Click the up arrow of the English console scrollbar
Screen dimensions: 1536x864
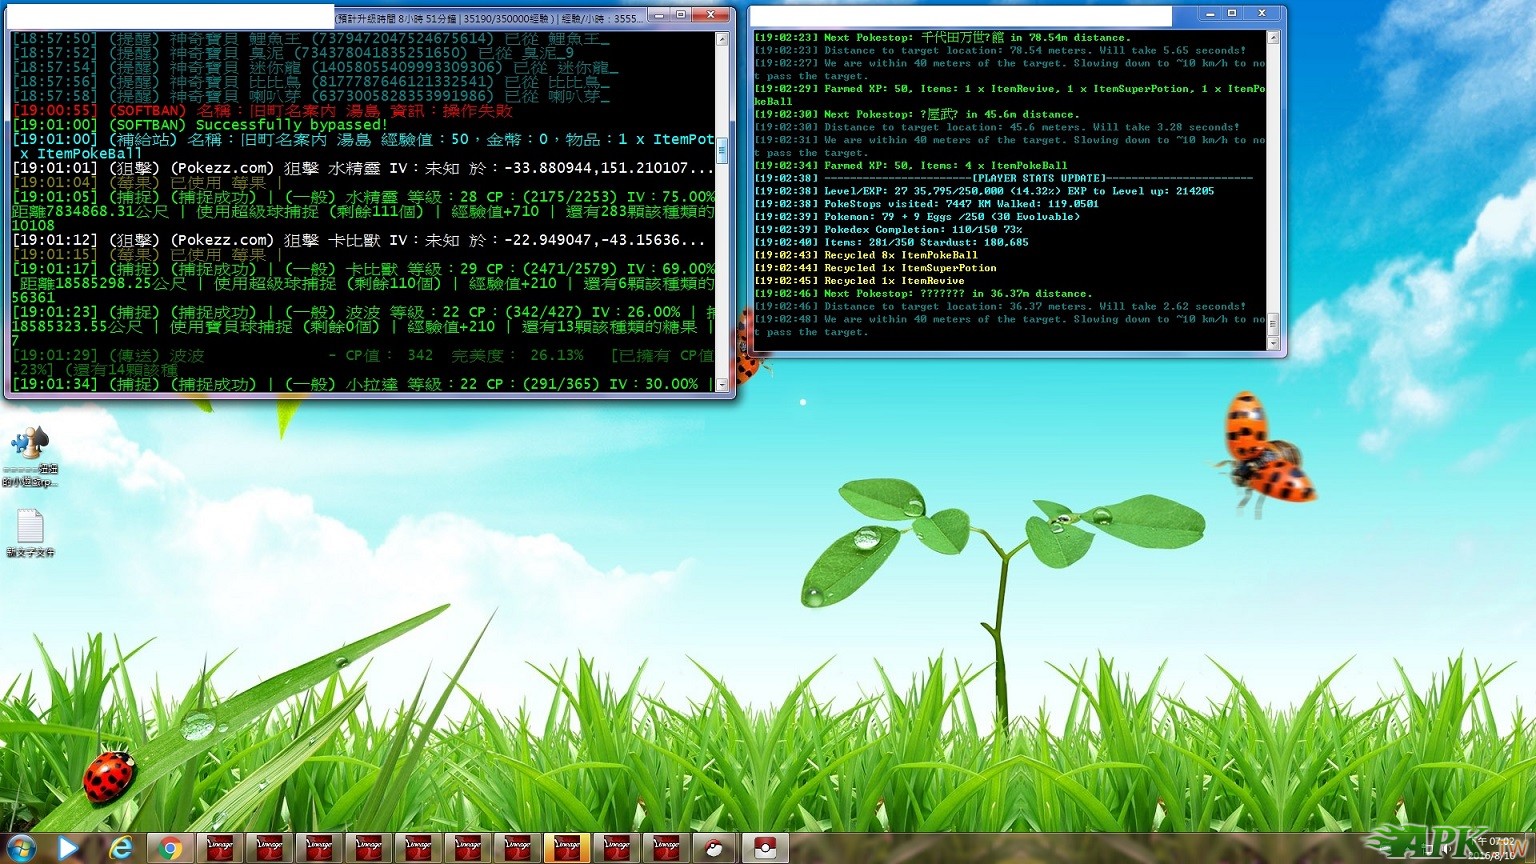[x=1273, y=37]
